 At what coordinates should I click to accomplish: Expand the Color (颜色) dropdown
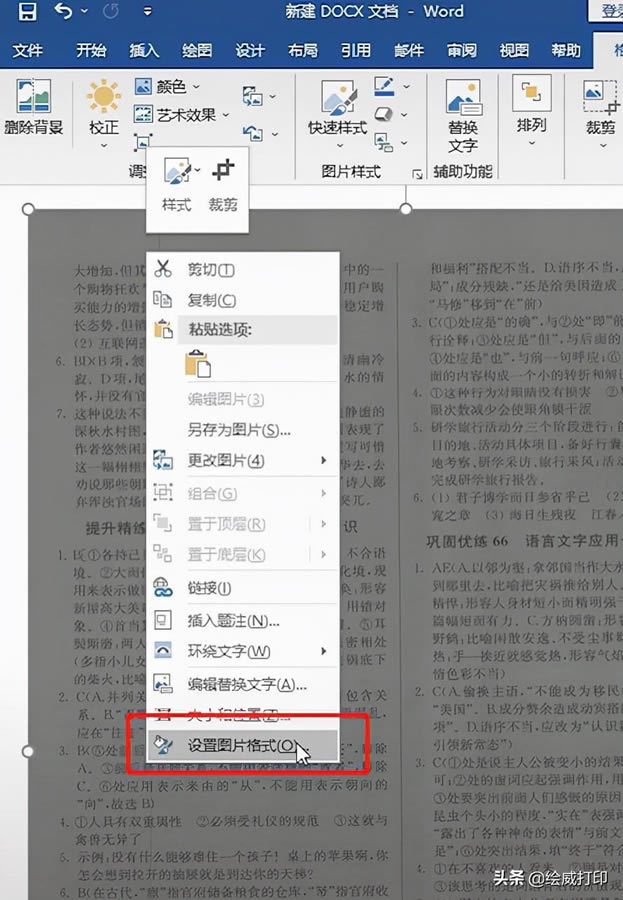172,88
